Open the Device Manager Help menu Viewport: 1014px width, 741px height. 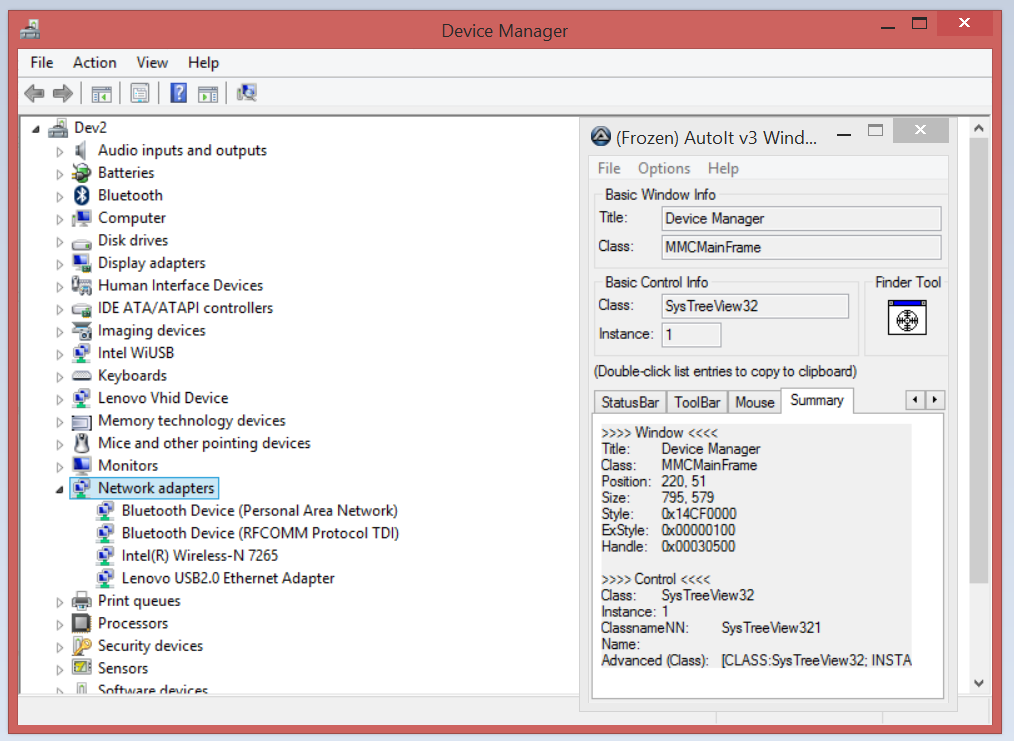(204, 63)
